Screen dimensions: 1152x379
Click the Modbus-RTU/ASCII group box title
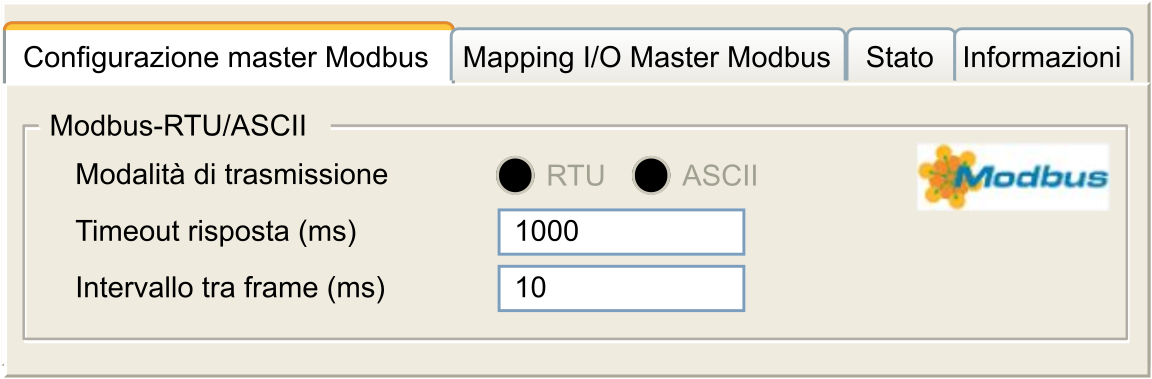tap(178, 126)
